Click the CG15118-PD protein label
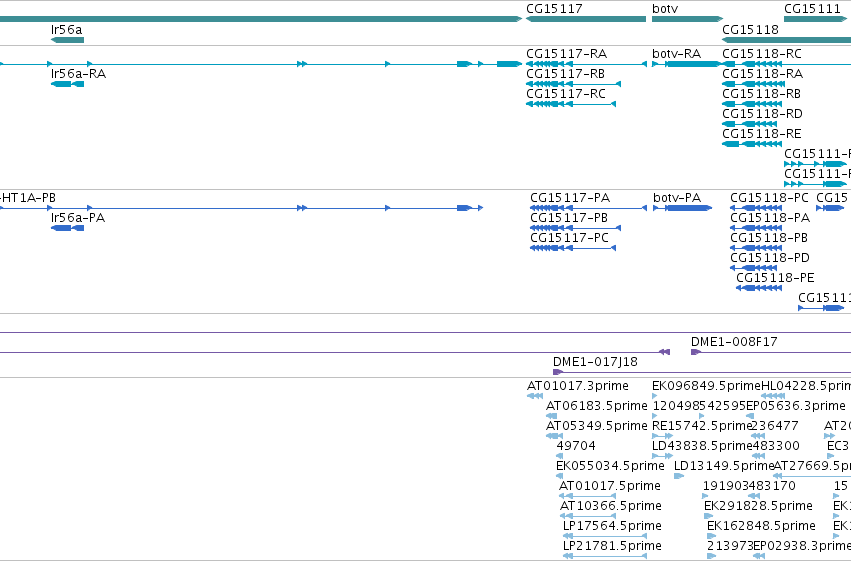The width and height of the screenshot is (851, 561). pos(770,258)
